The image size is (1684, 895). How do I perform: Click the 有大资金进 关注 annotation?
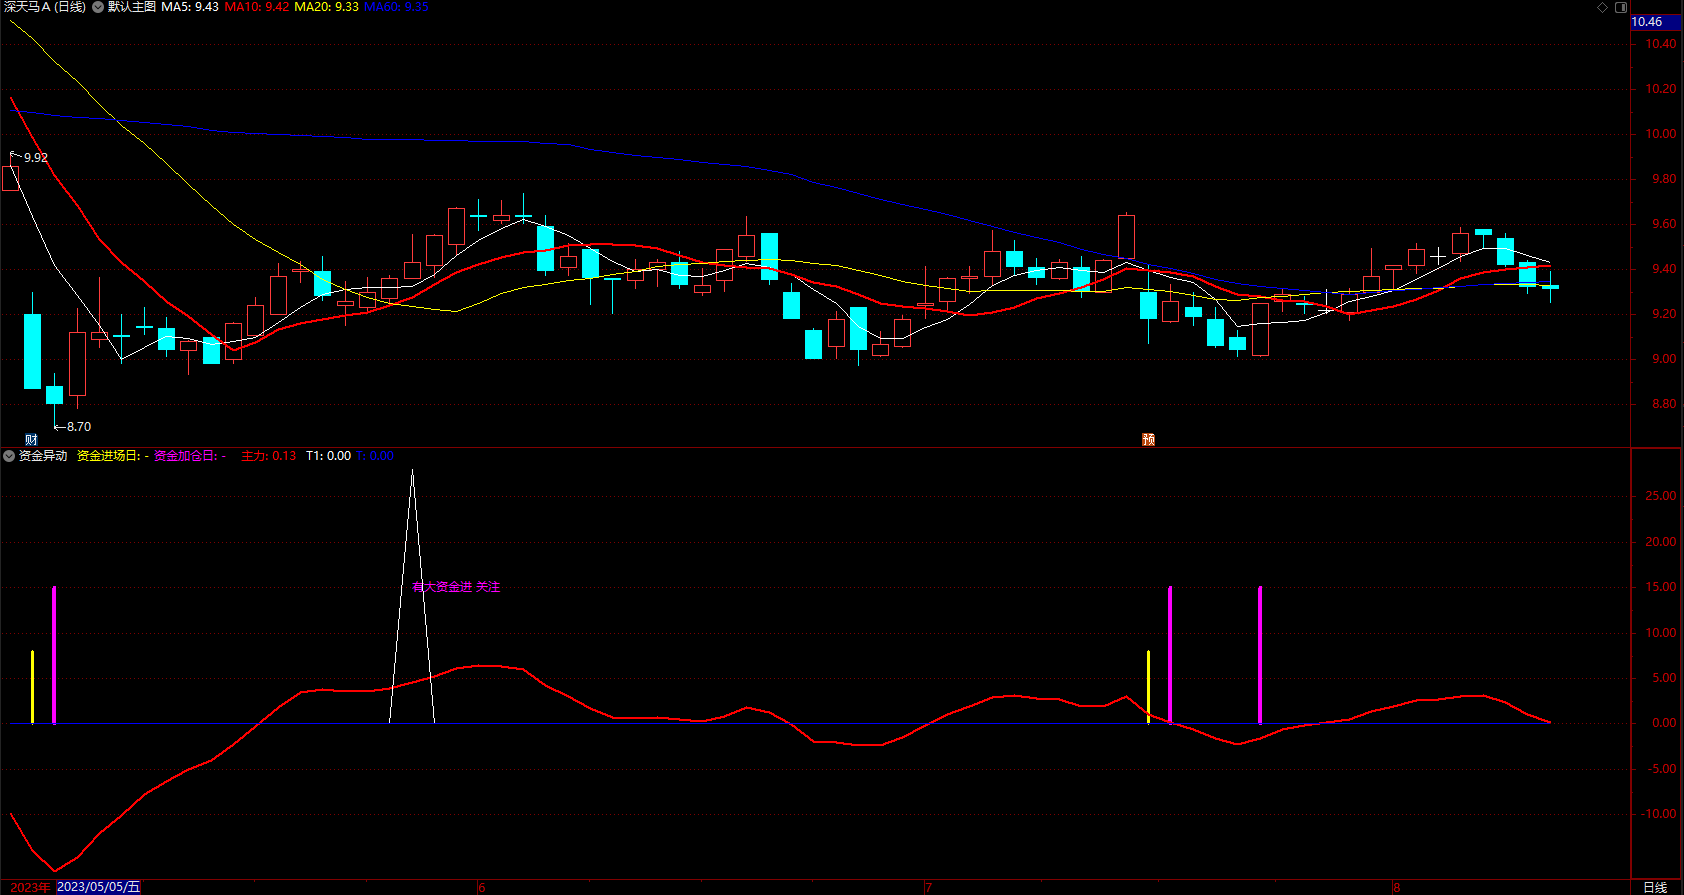(x=456, y=587)
